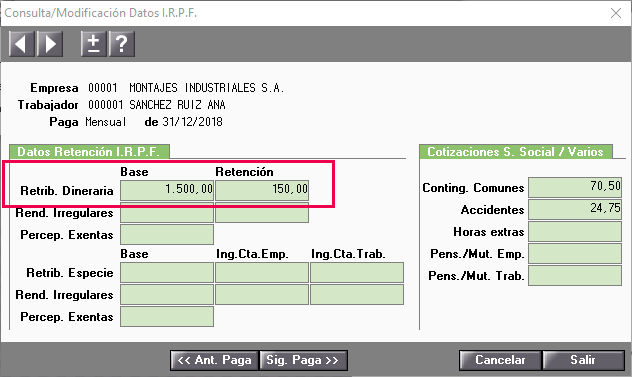Click first Rend. Irregulares Retención field
The height and width of the screenshot is (377, 632).
point(262,212)
